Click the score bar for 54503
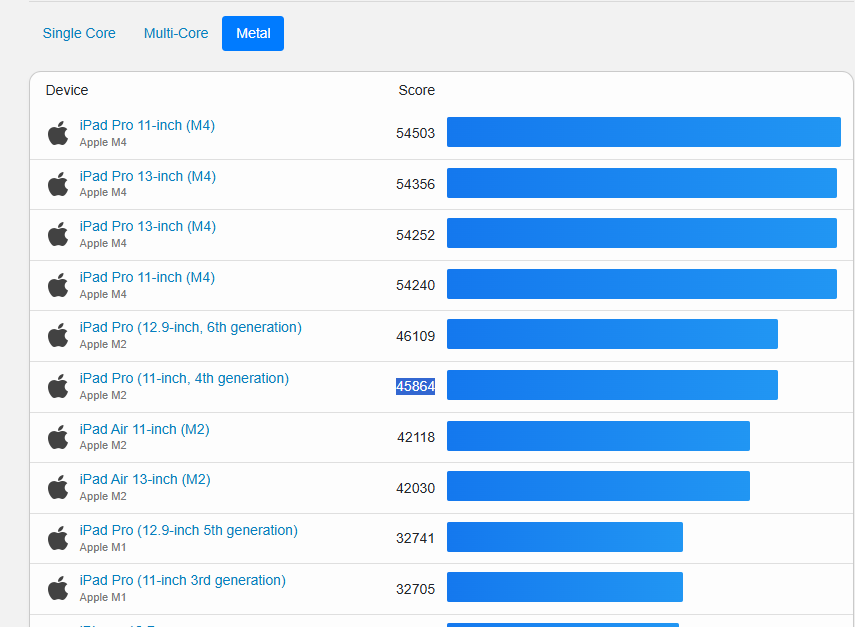855x627 pixels. (644, 132)
